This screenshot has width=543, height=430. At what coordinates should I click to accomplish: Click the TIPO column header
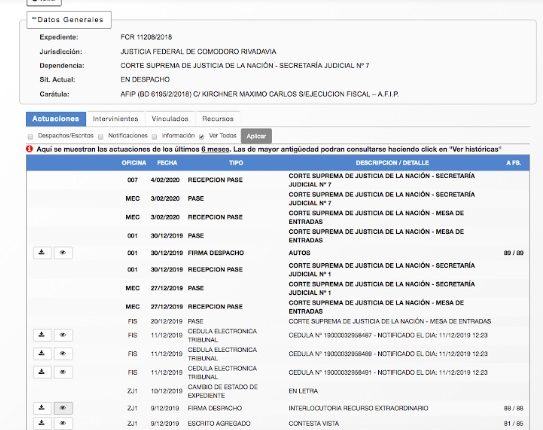[x=236, y=163]
